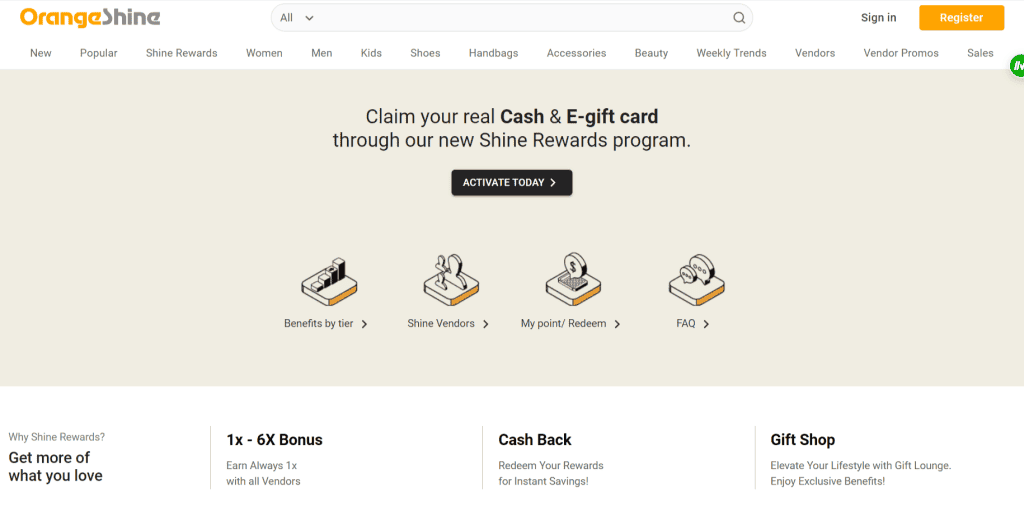The width and height of the screenshot is (1024, 530).
Task: Click the Sign in link
Action: [x=878, y=18]
